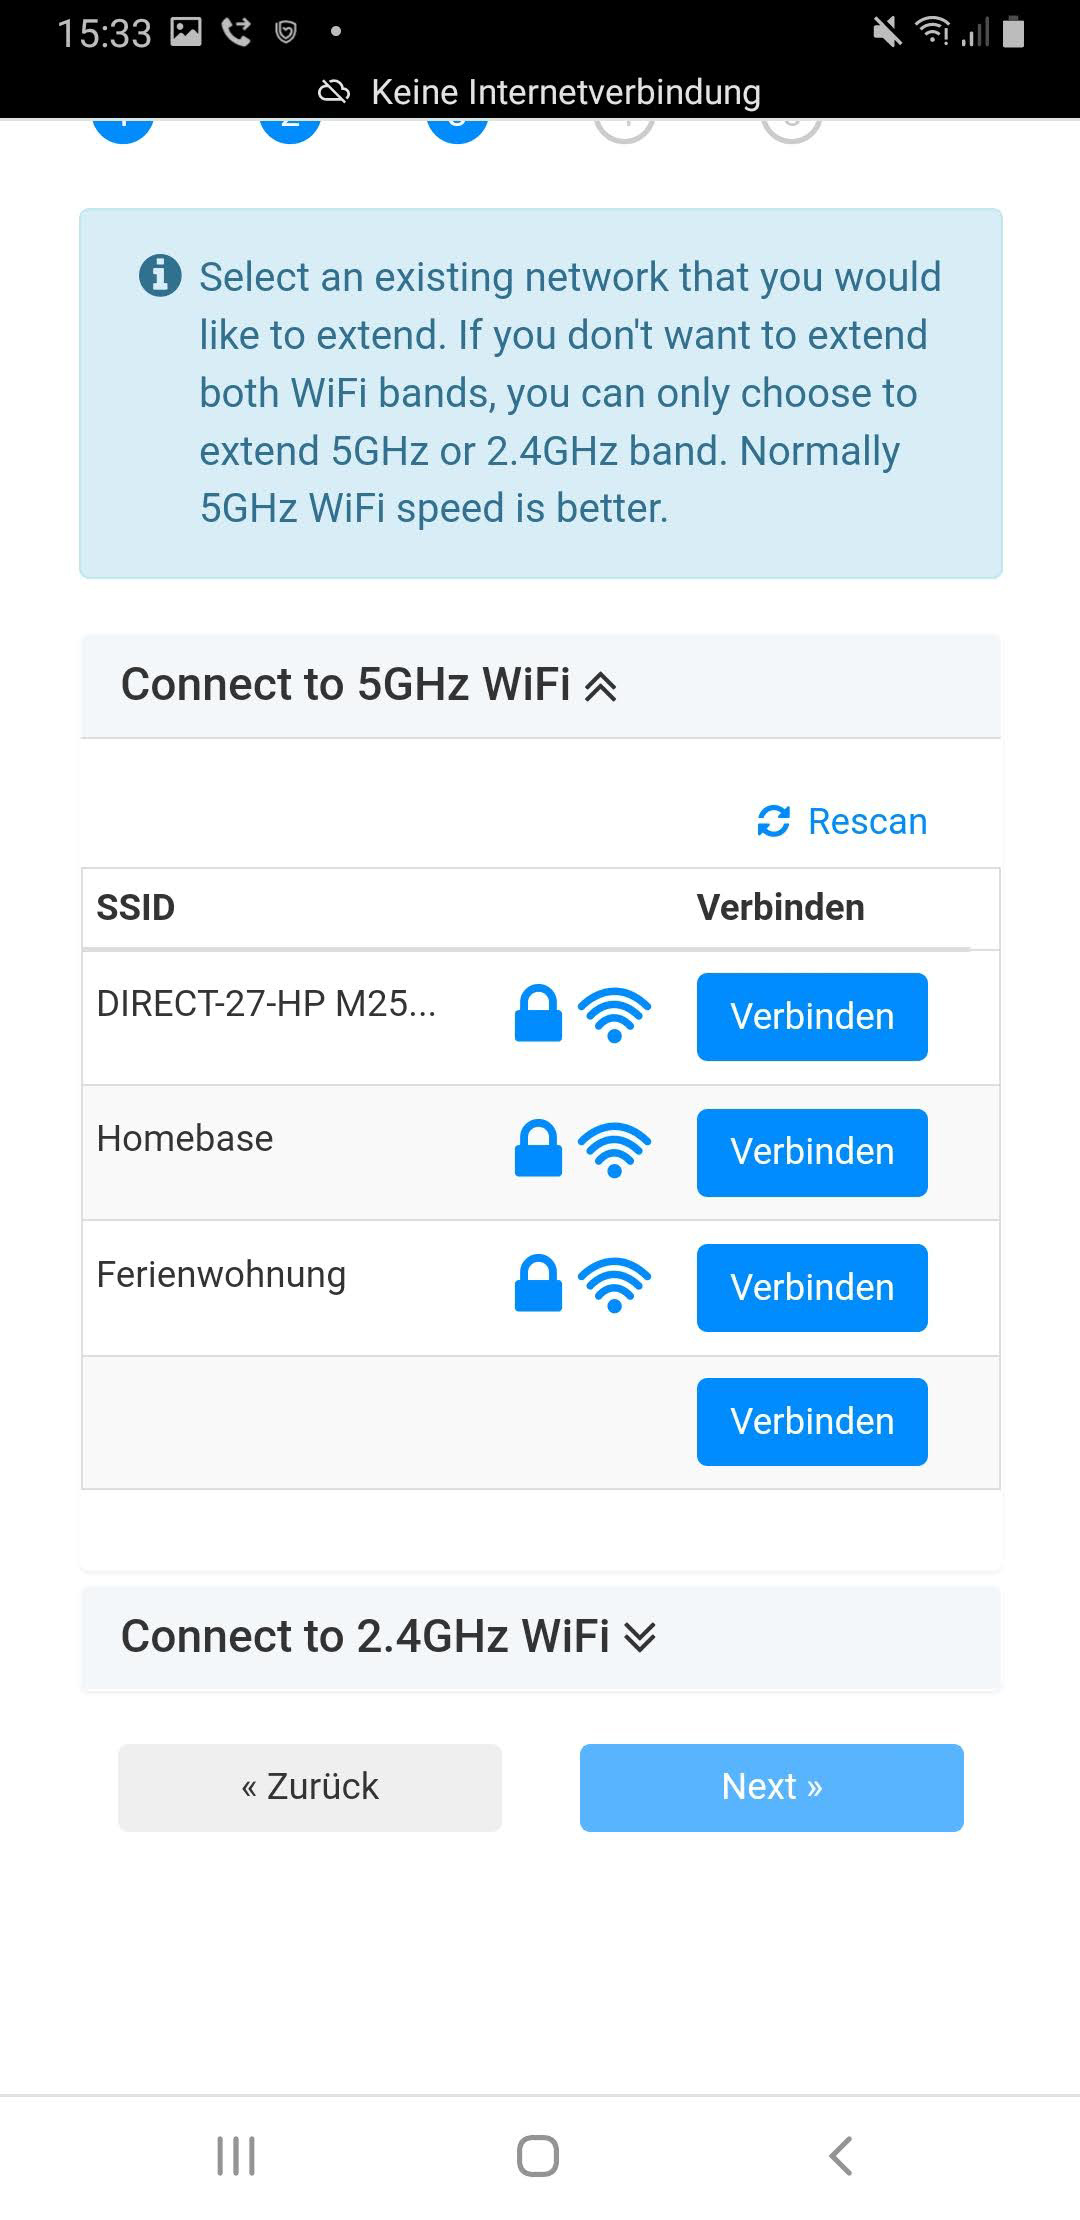The width and height of the screenshot is (1080, 2220).
Task: Tap the info icon in the blue notice
Action: pyautogui.click(x=160, y=275)
